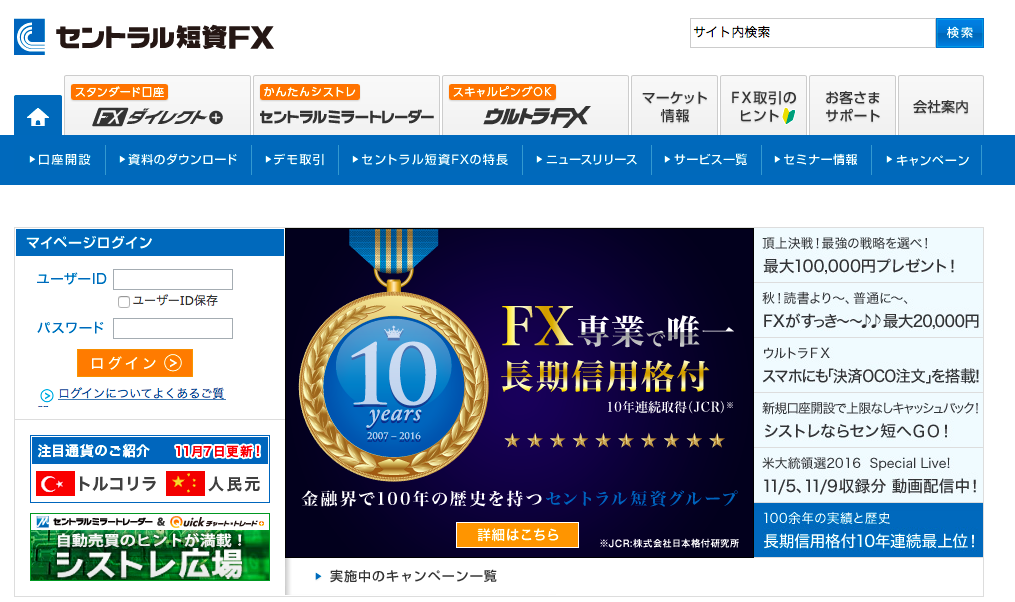The image size is (1015, 602).
Task: Open デモ取引 menu item
Action: pyautogui.click(x=295, y=160)
